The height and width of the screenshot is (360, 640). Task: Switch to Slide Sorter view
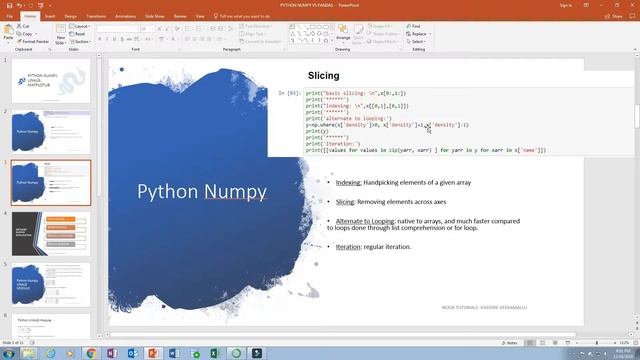(x=542, y=343)
